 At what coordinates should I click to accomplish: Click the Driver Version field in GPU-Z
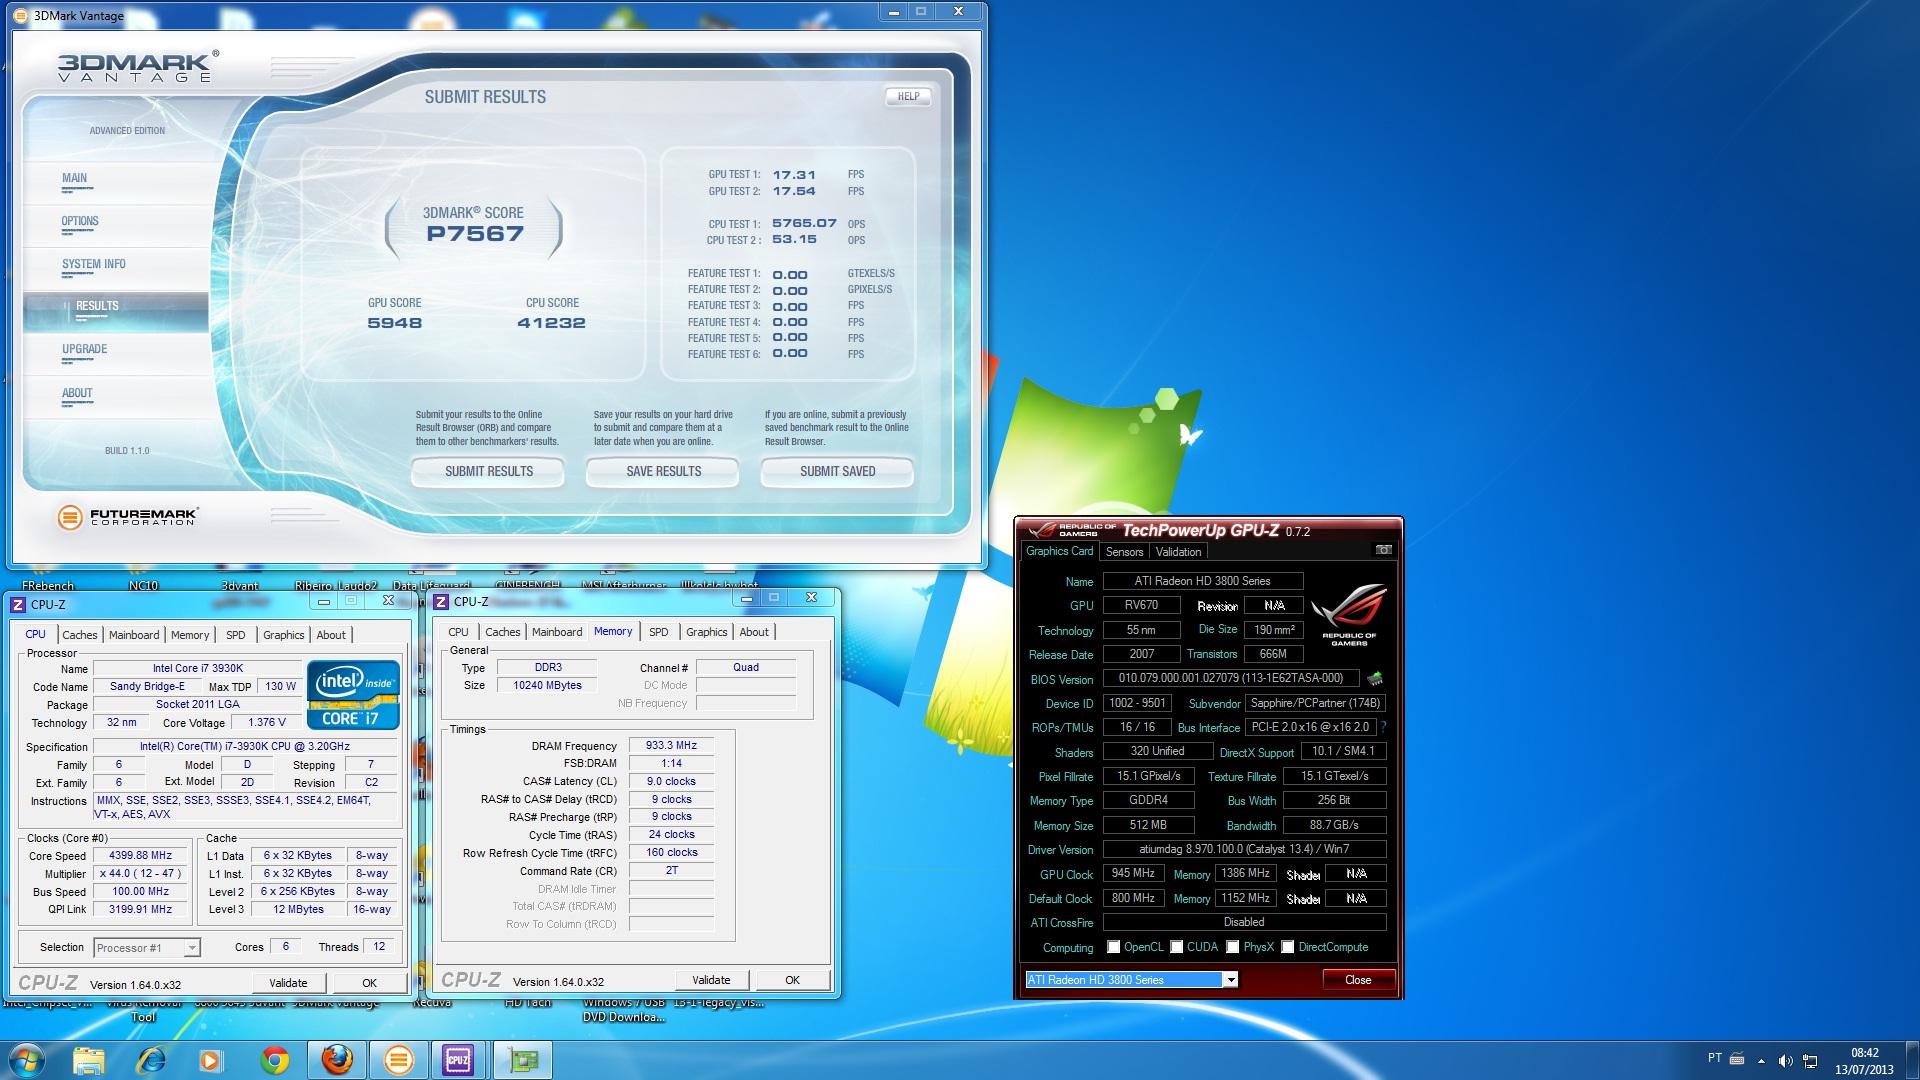coord(1244,849)
